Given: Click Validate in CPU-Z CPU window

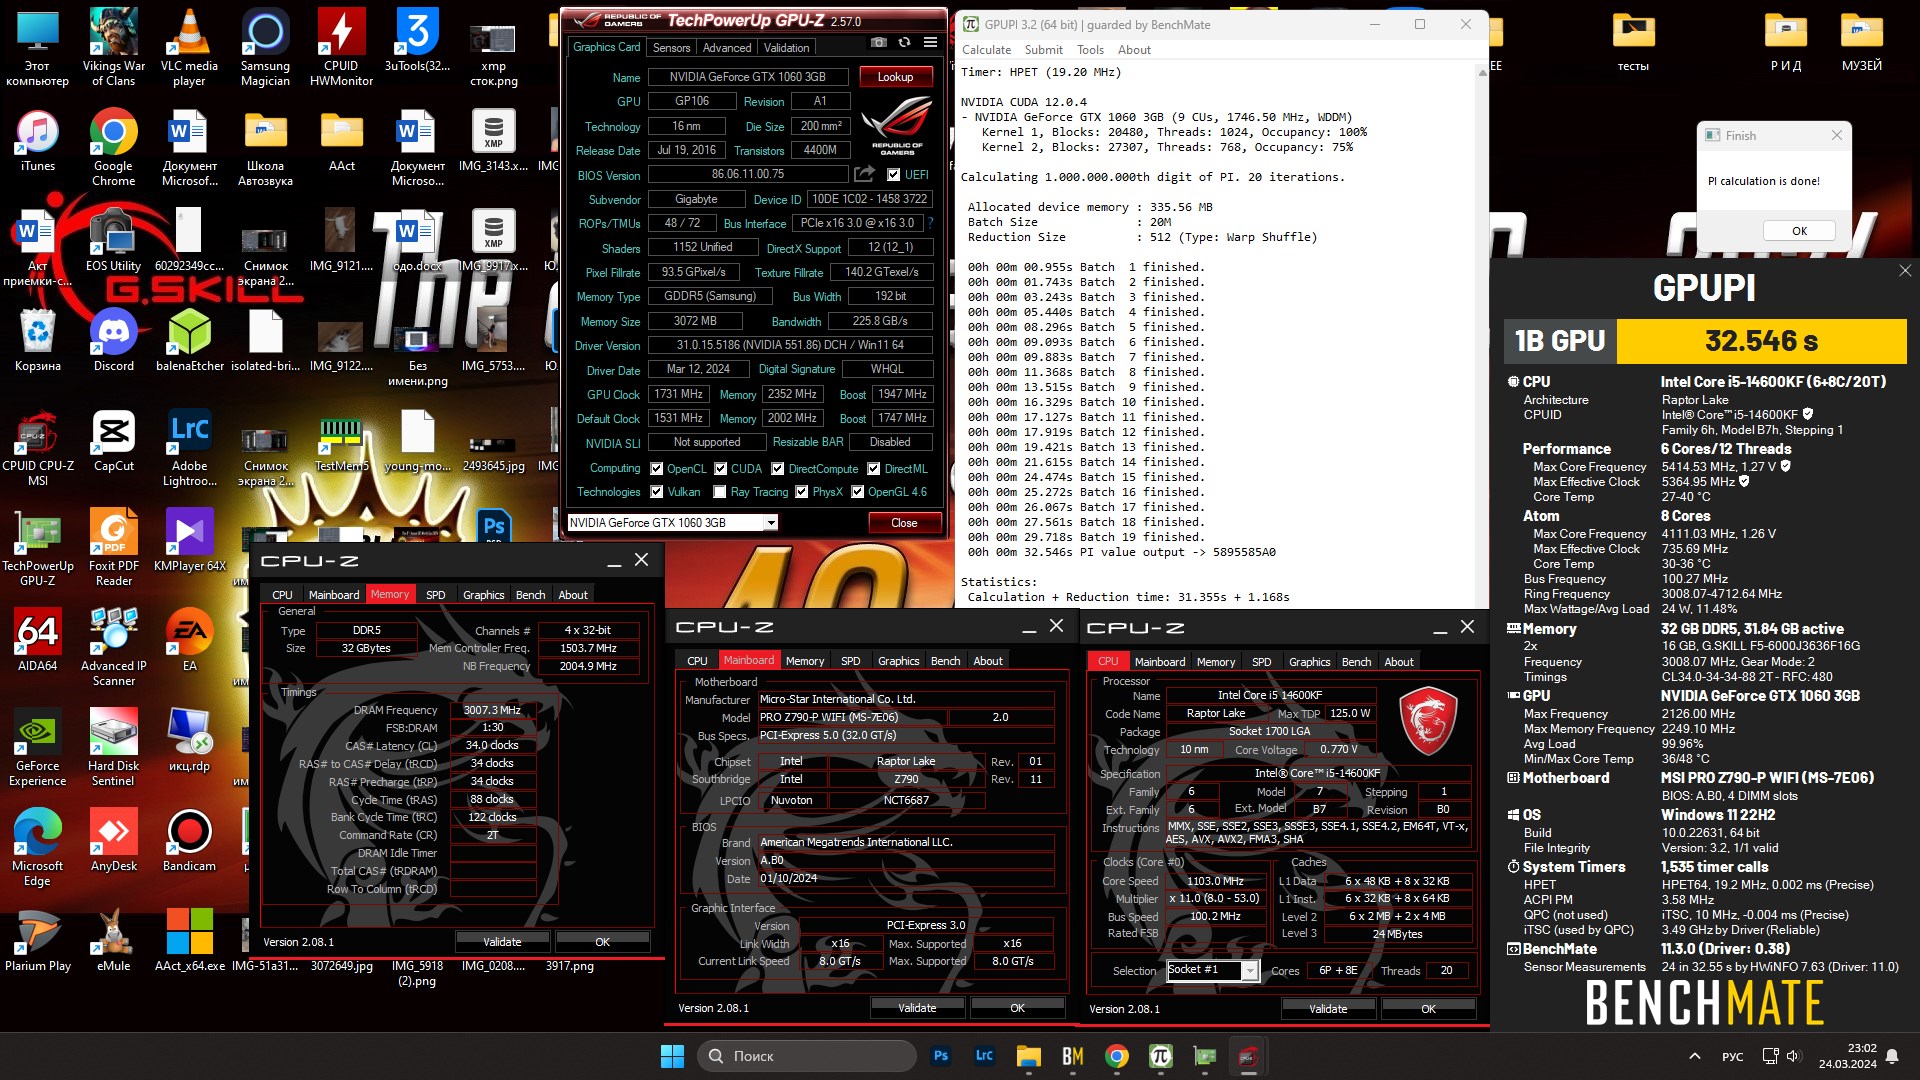Looking at the screenshot, I should pyautogui.click(x=1328, y=1009).
